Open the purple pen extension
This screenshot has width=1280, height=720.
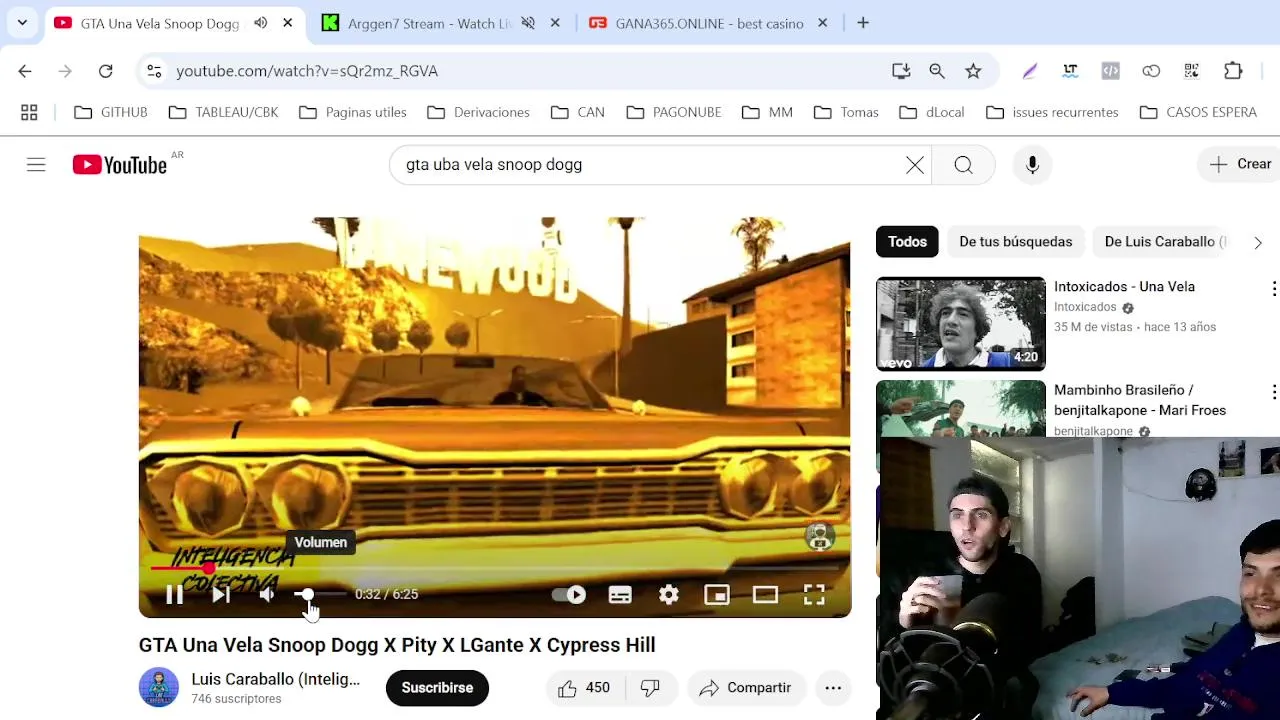point(1030,71)
